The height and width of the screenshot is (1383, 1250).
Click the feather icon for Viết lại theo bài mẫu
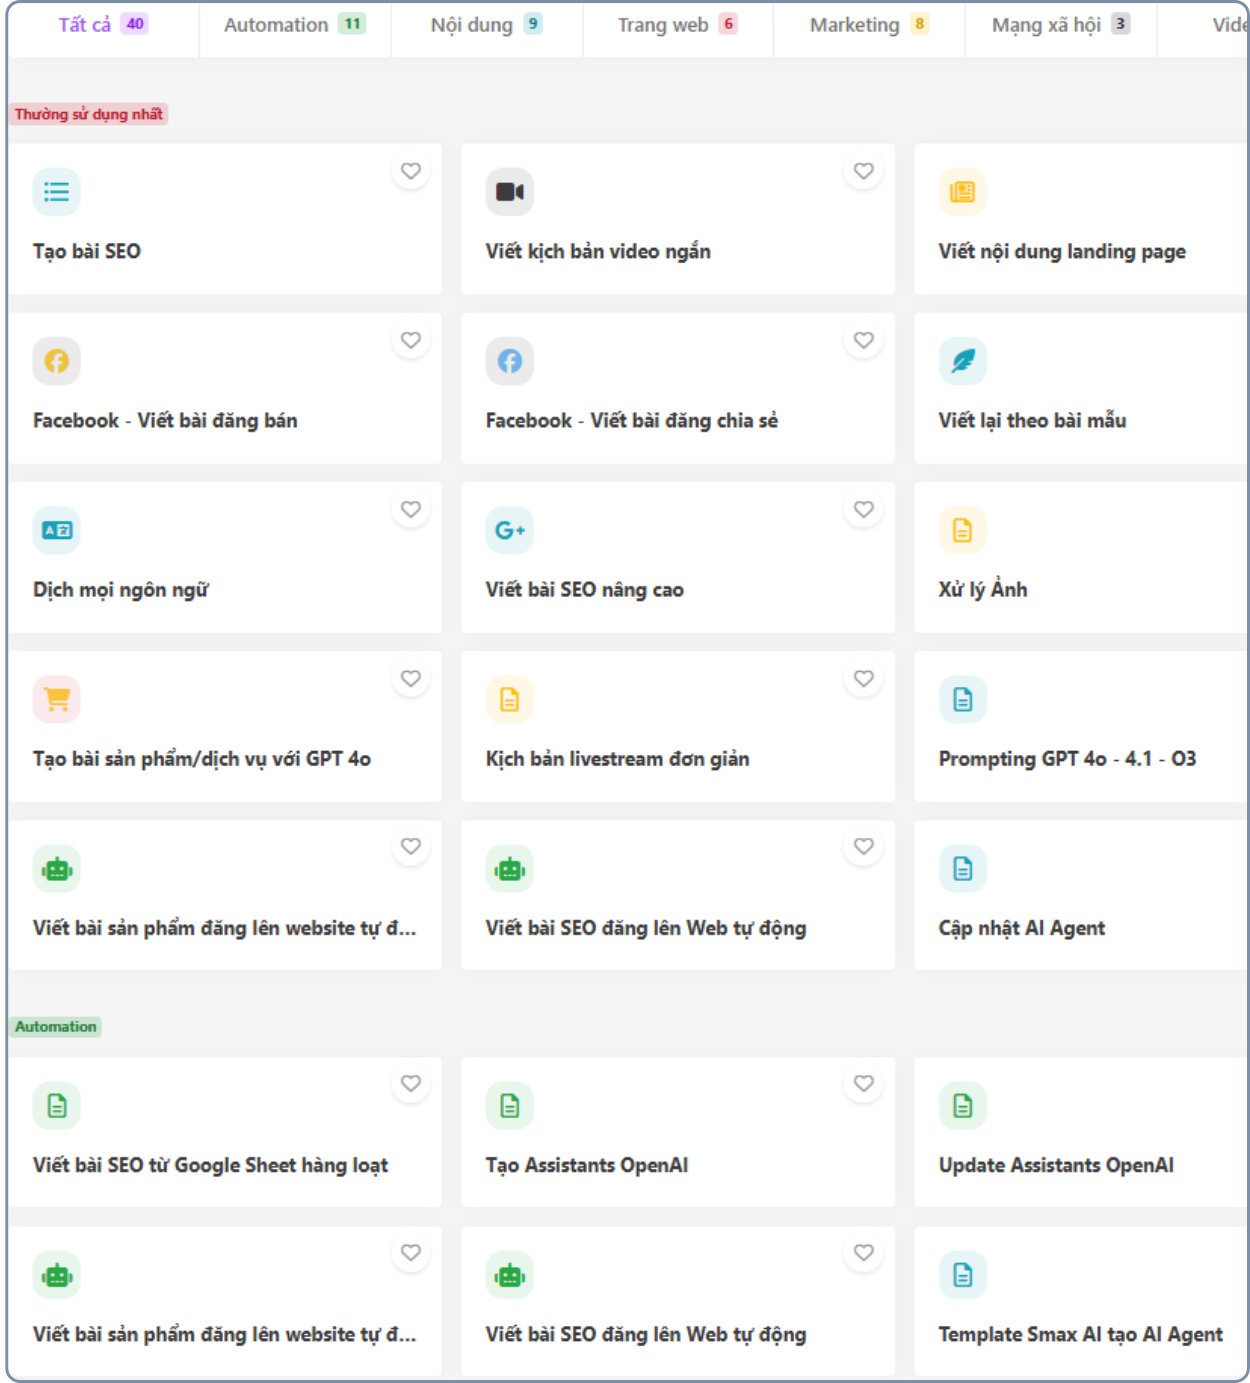(x=963, y=361)
